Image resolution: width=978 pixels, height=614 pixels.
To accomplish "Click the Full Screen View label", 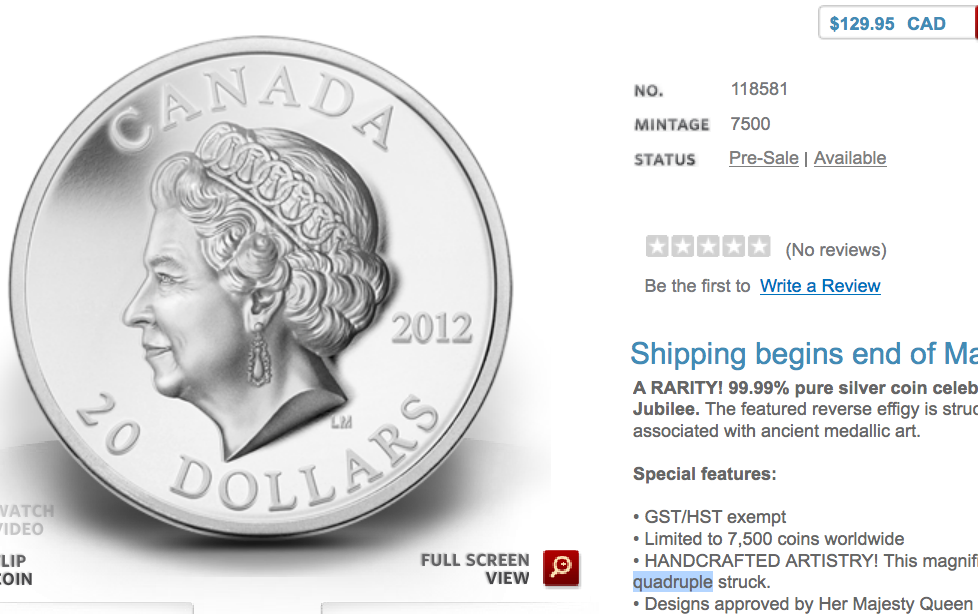I will pyautogui.click(x=475, y=569).
